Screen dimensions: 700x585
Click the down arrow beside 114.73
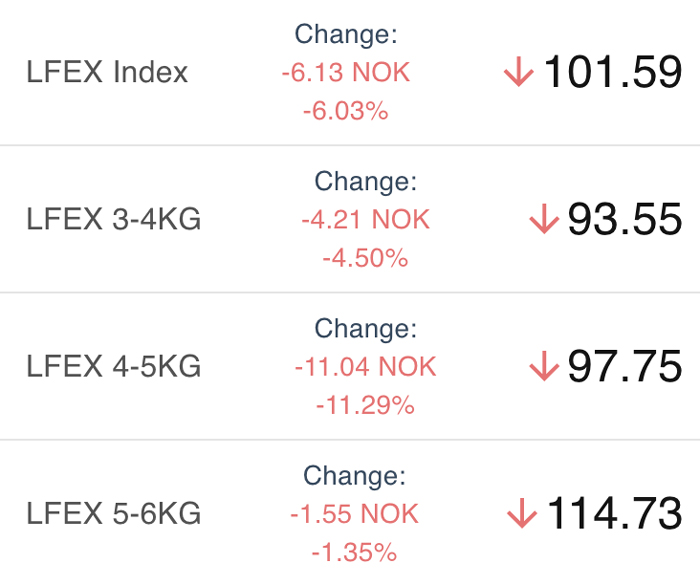point(522,513)
